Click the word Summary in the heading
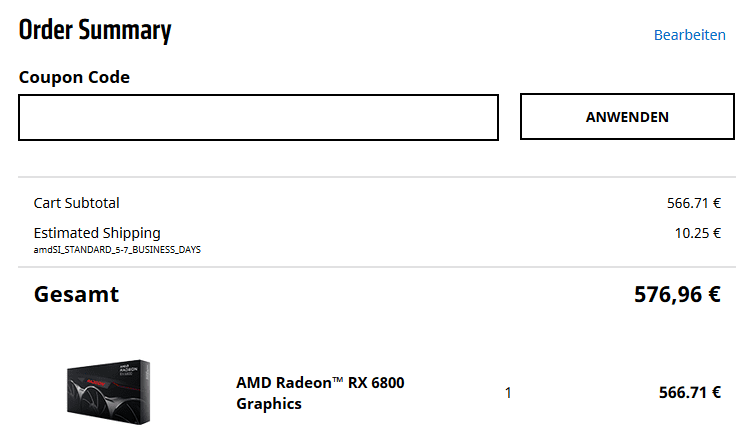Viewport: 751px width, 446px height. (x=125, y=31)
